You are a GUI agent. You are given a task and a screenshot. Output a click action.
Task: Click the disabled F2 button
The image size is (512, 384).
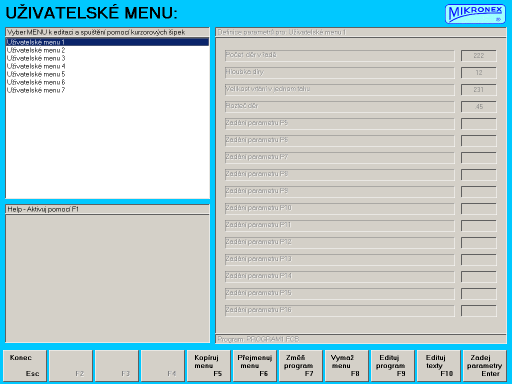tap(71, 366)
